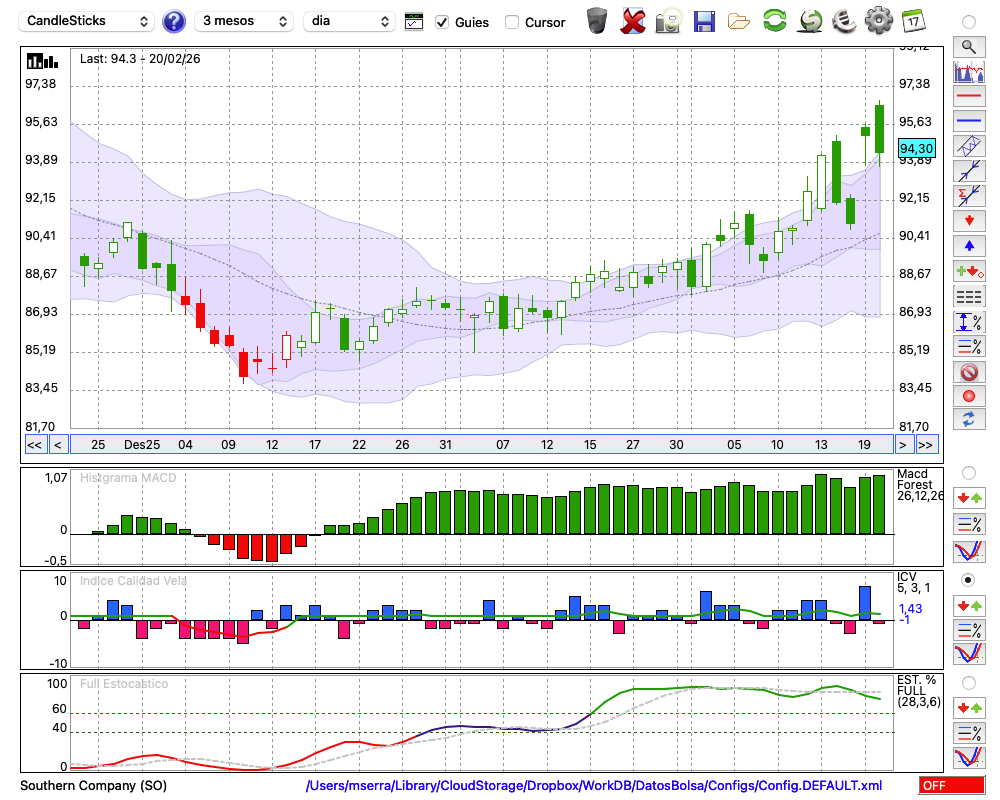Click ICV panel lines percent icon
Image resolution: width=1000 pixels, height=800 pixels.
coord(969,630)
